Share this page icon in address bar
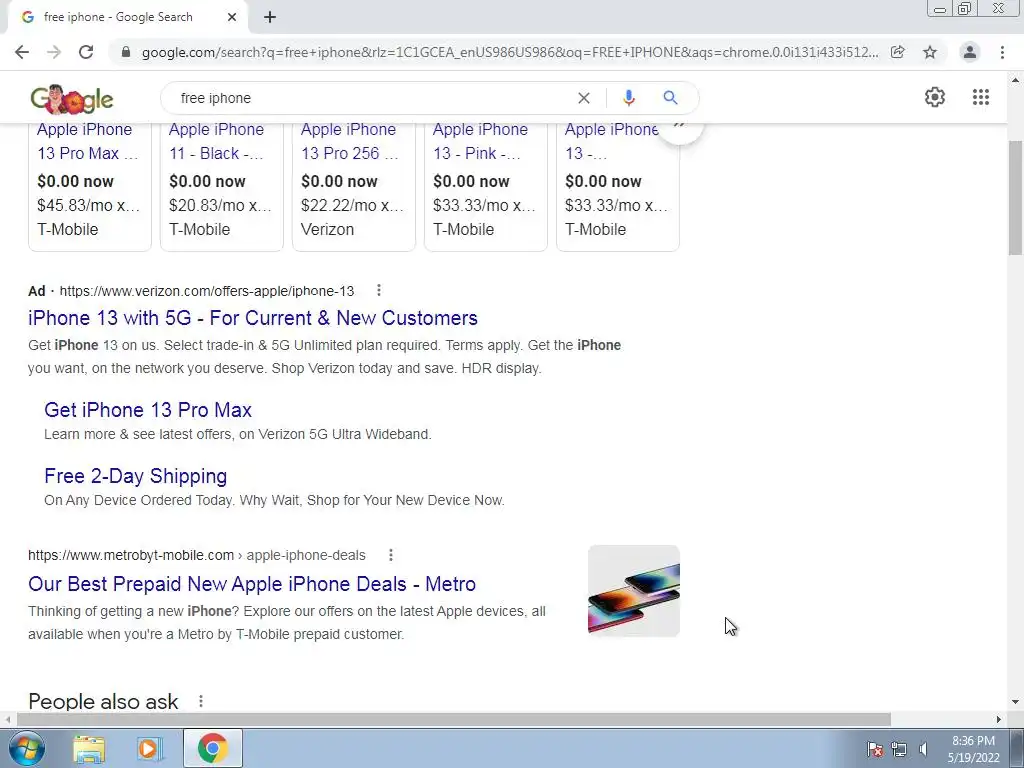The image size is (1024, 768). pyautogui.click(x=898, y=52)
